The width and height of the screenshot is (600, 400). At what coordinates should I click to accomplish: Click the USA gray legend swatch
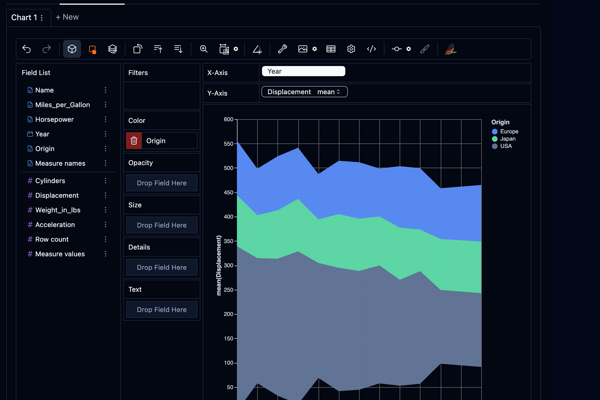(494, 146)
